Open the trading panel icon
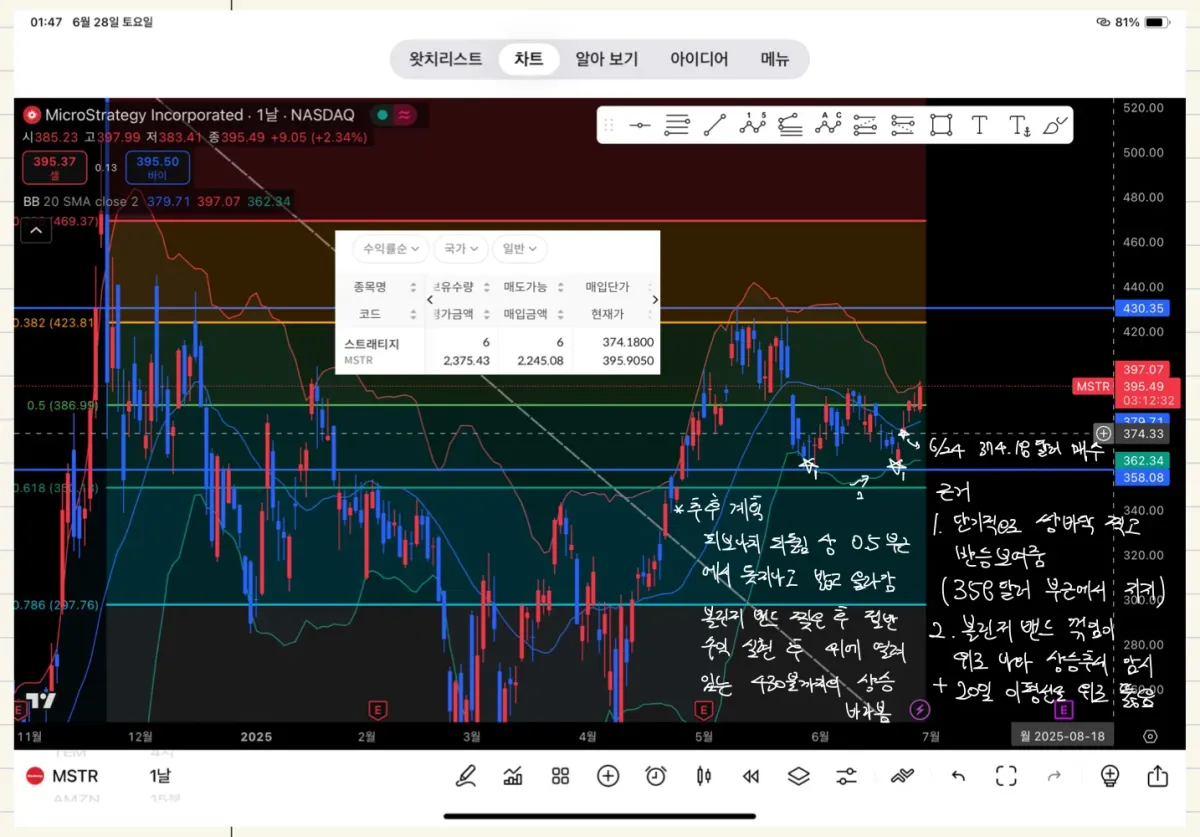1200x837 pixels. tap(902, 776)
